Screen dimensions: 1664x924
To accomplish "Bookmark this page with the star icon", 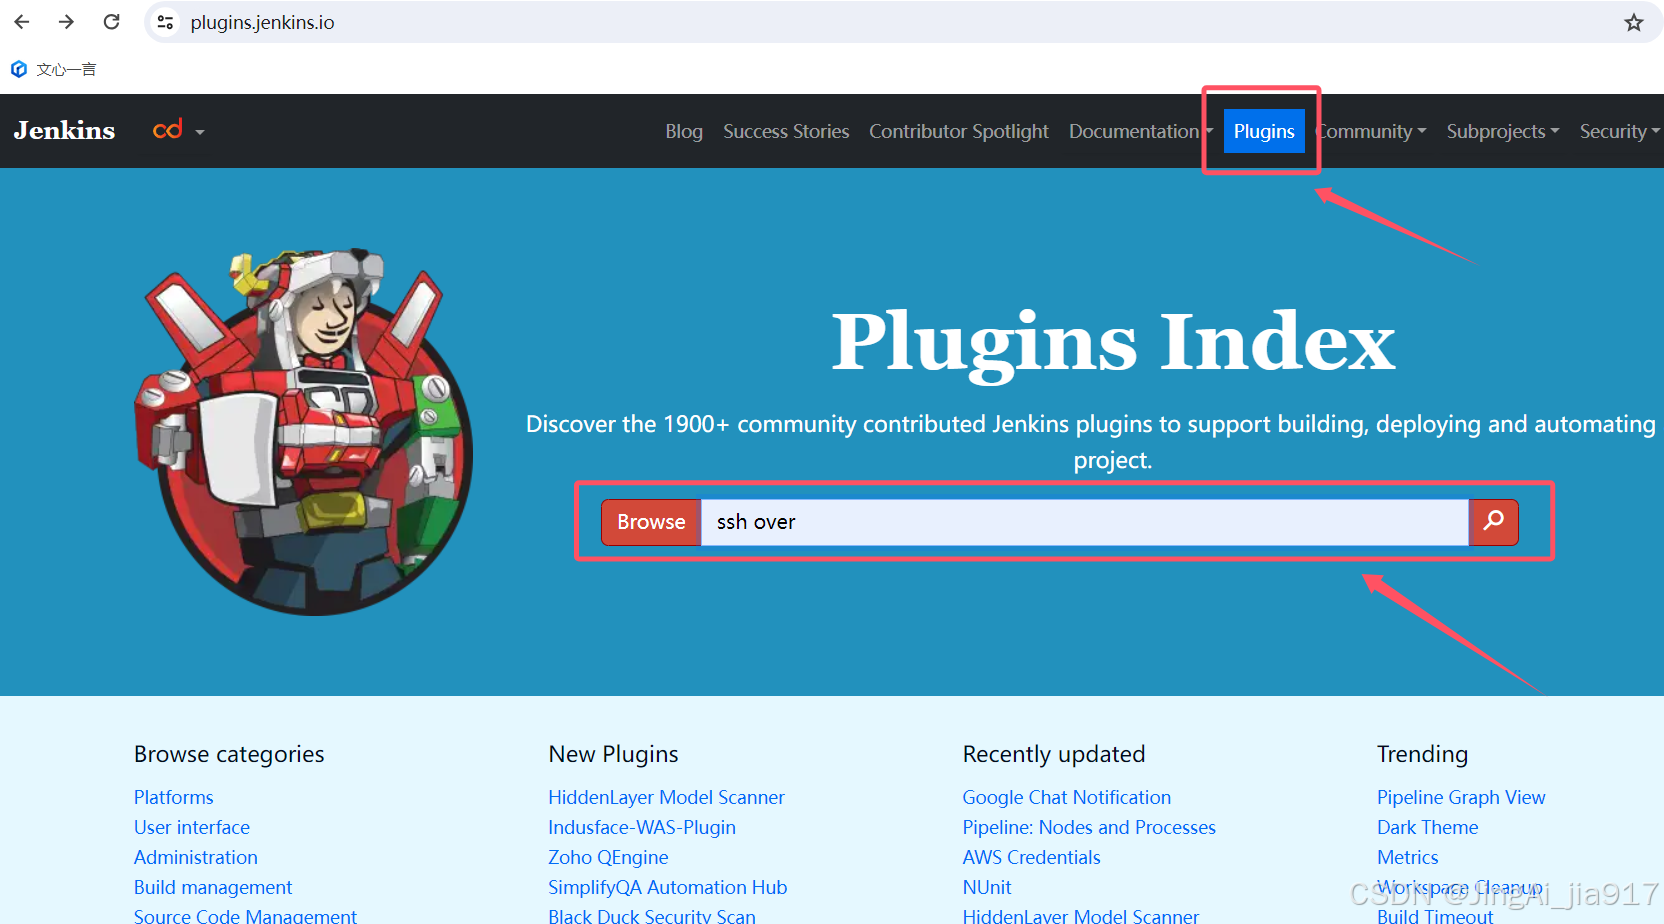I will pyautogui.click(x=1634, y=22).
